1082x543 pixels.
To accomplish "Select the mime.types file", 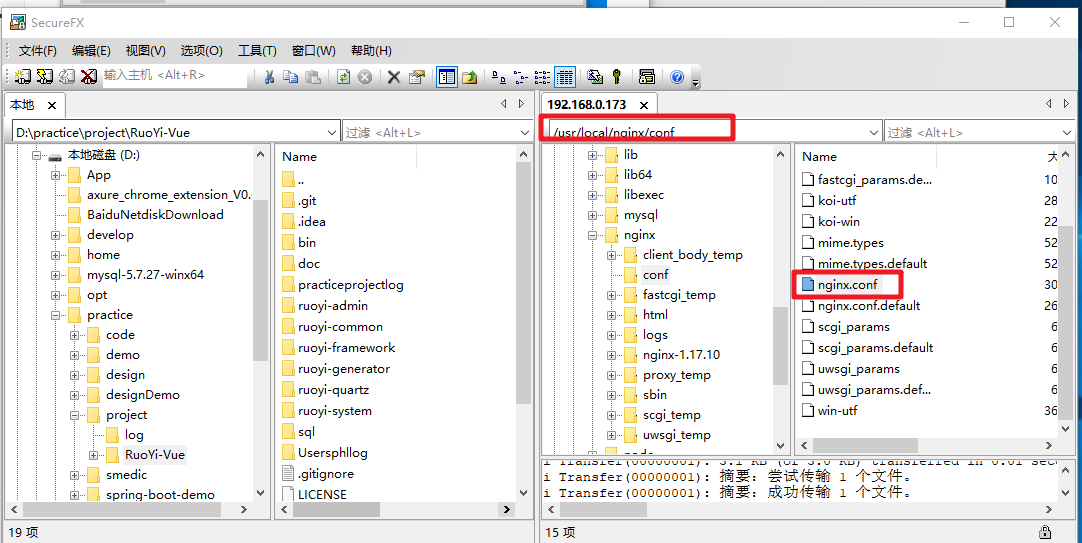I will click(x=850, y=243).
